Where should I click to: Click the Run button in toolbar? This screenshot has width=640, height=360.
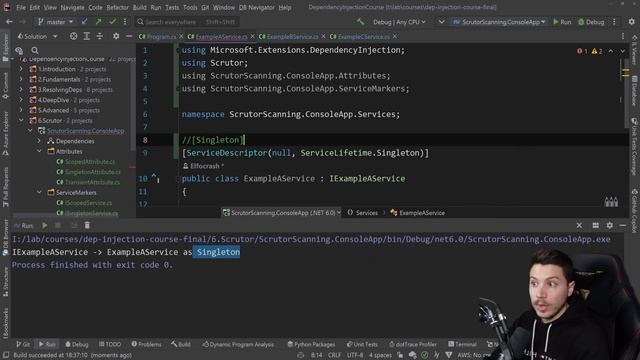coord(562,22)
